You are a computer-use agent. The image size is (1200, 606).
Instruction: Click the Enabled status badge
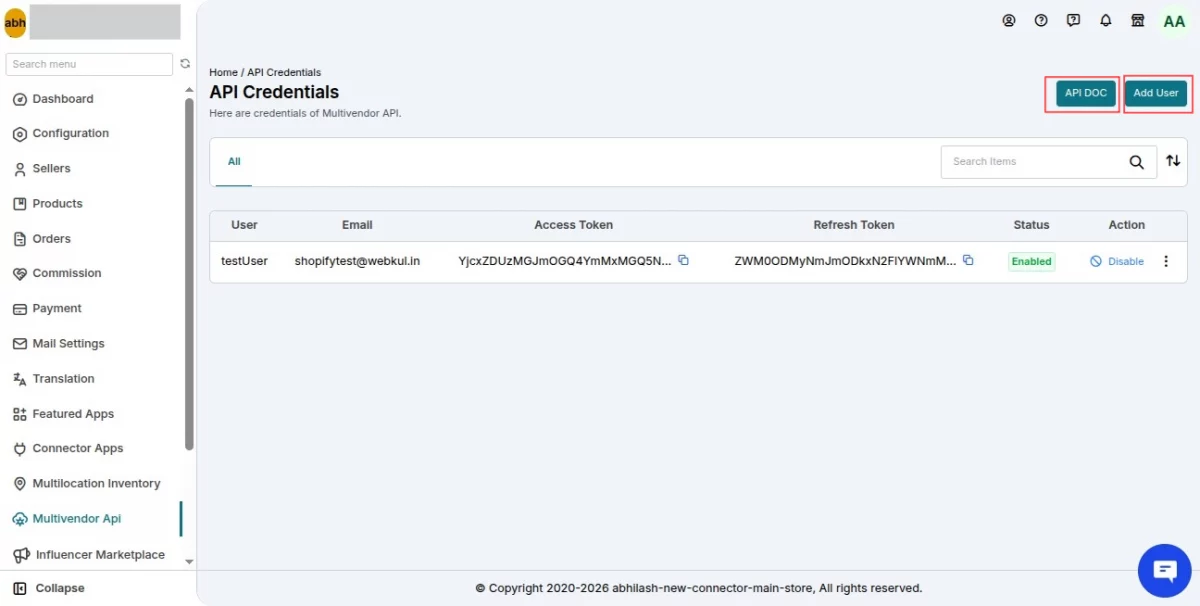(1031, 261)
